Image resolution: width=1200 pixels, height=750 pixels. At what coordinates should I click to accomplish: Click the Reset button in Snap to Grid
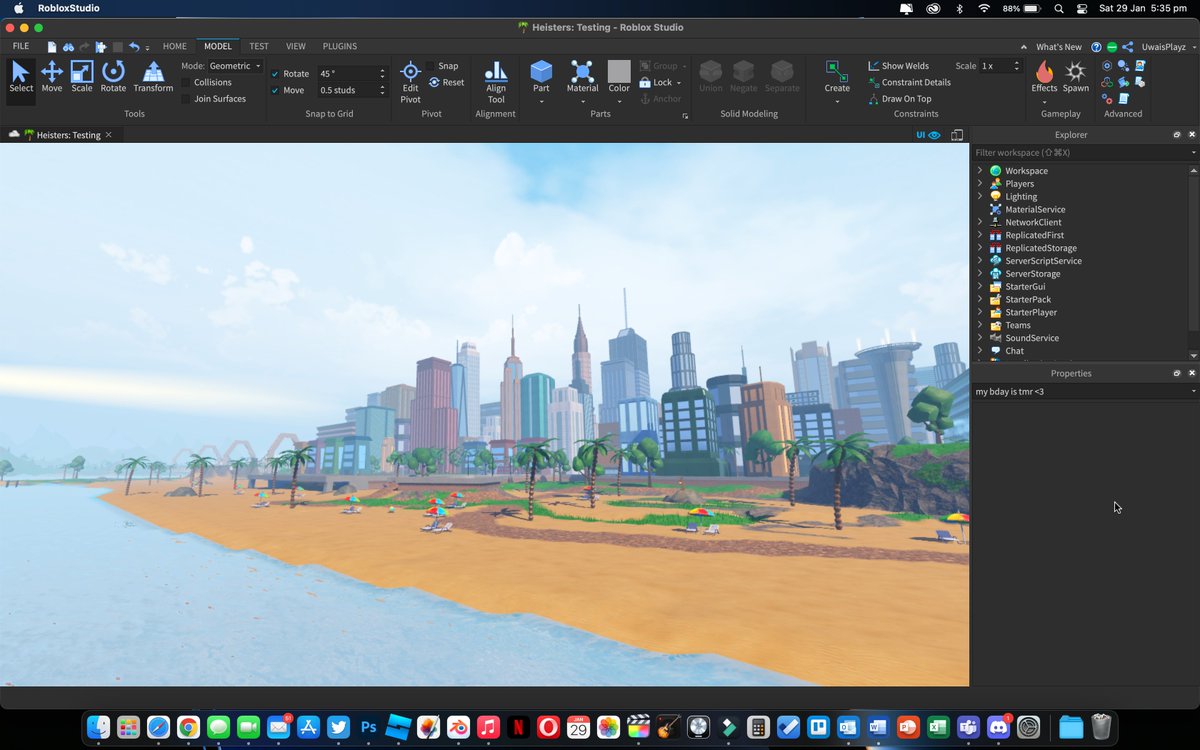[446, 82]
